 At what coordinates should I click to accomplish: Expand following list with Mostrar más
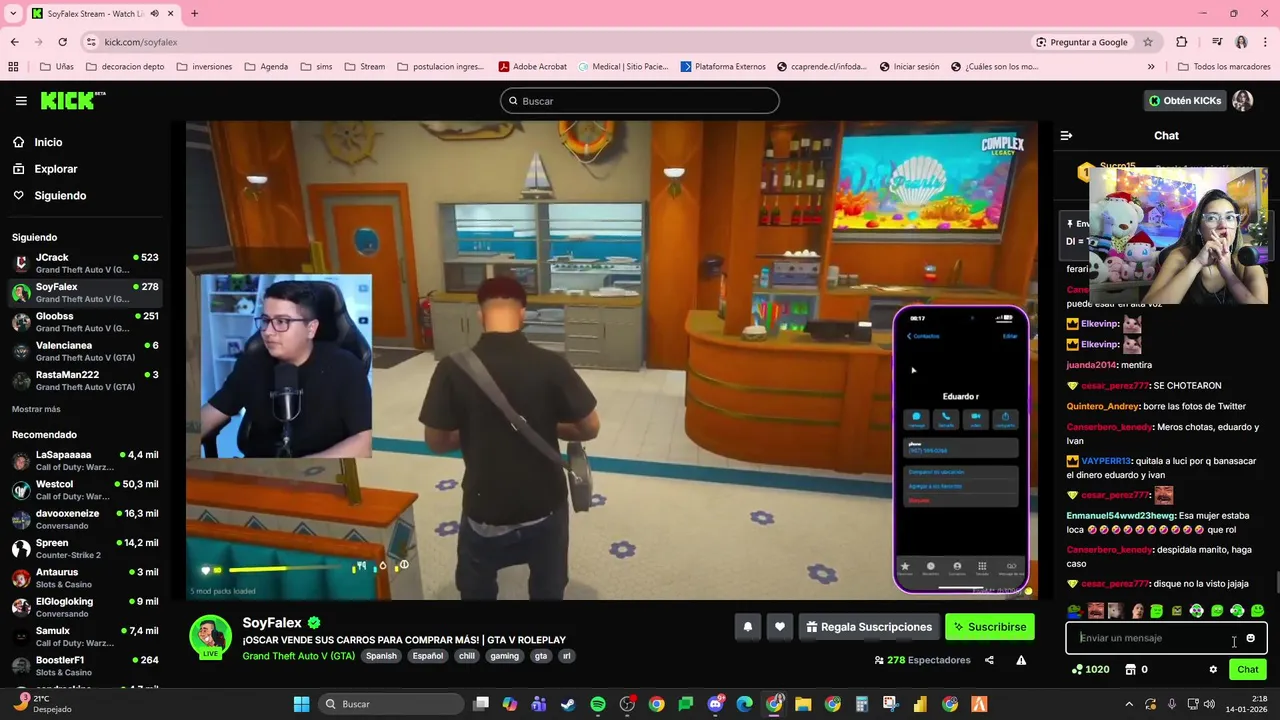36,409
